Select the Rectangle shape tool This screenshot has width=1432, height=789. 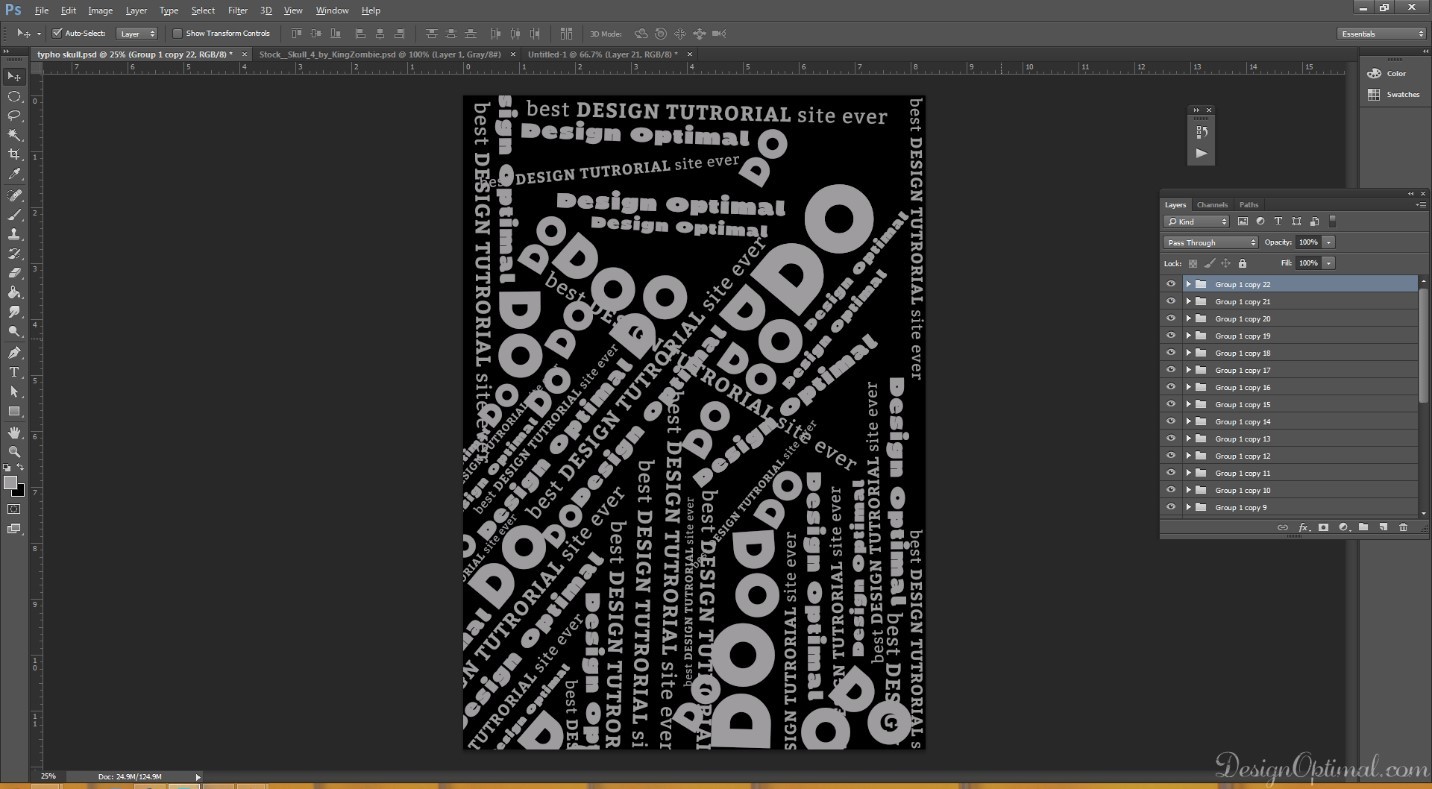coord(14,411)
